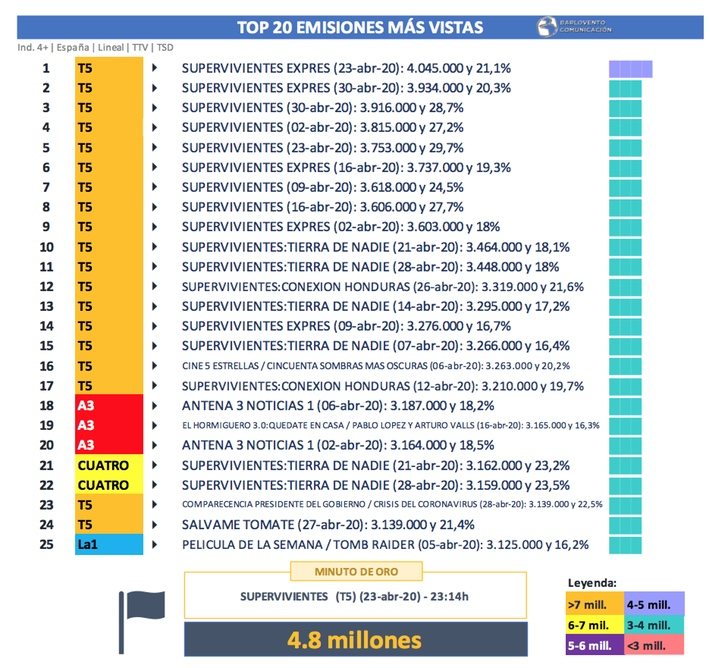Click the dark flag icon
The image size is (728, 668).
pyautogui.click(x=141, y=614)
